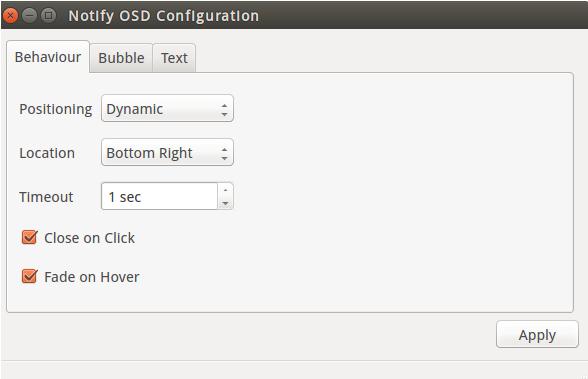
Task: Close the Notify OSD Configuration window
Action: point(10,16)
